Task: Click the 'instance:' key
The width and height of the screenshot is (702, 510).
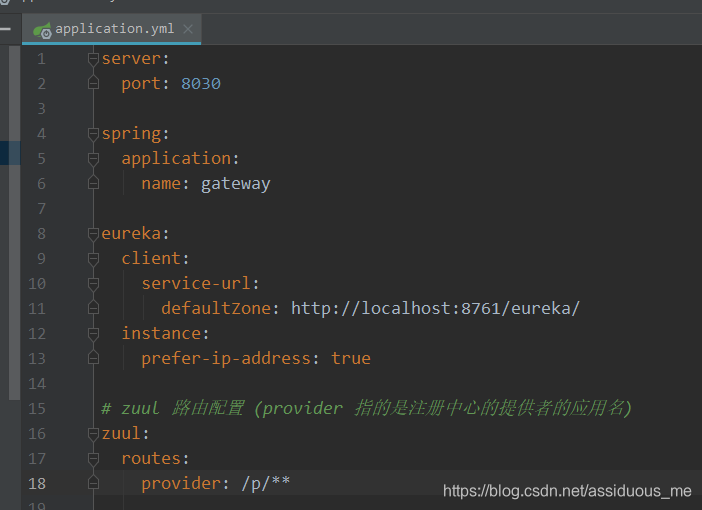Action: click(165, 333)
